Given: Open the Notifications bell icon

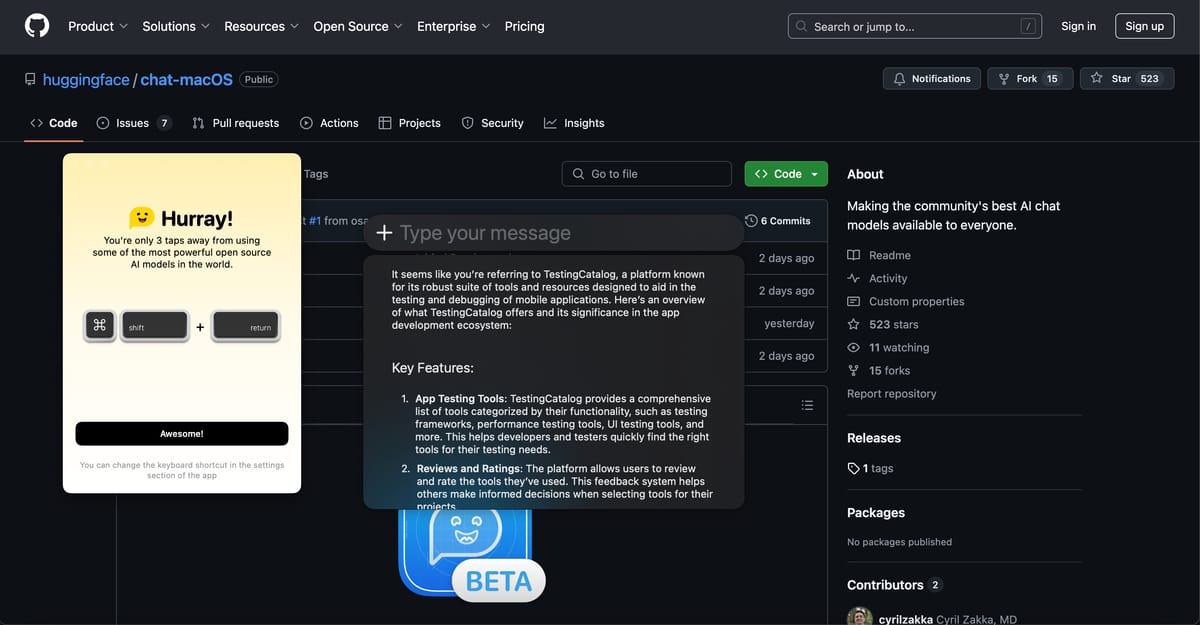Looking at the screenshot, I should pyautogui.click(x=899, y=78).
